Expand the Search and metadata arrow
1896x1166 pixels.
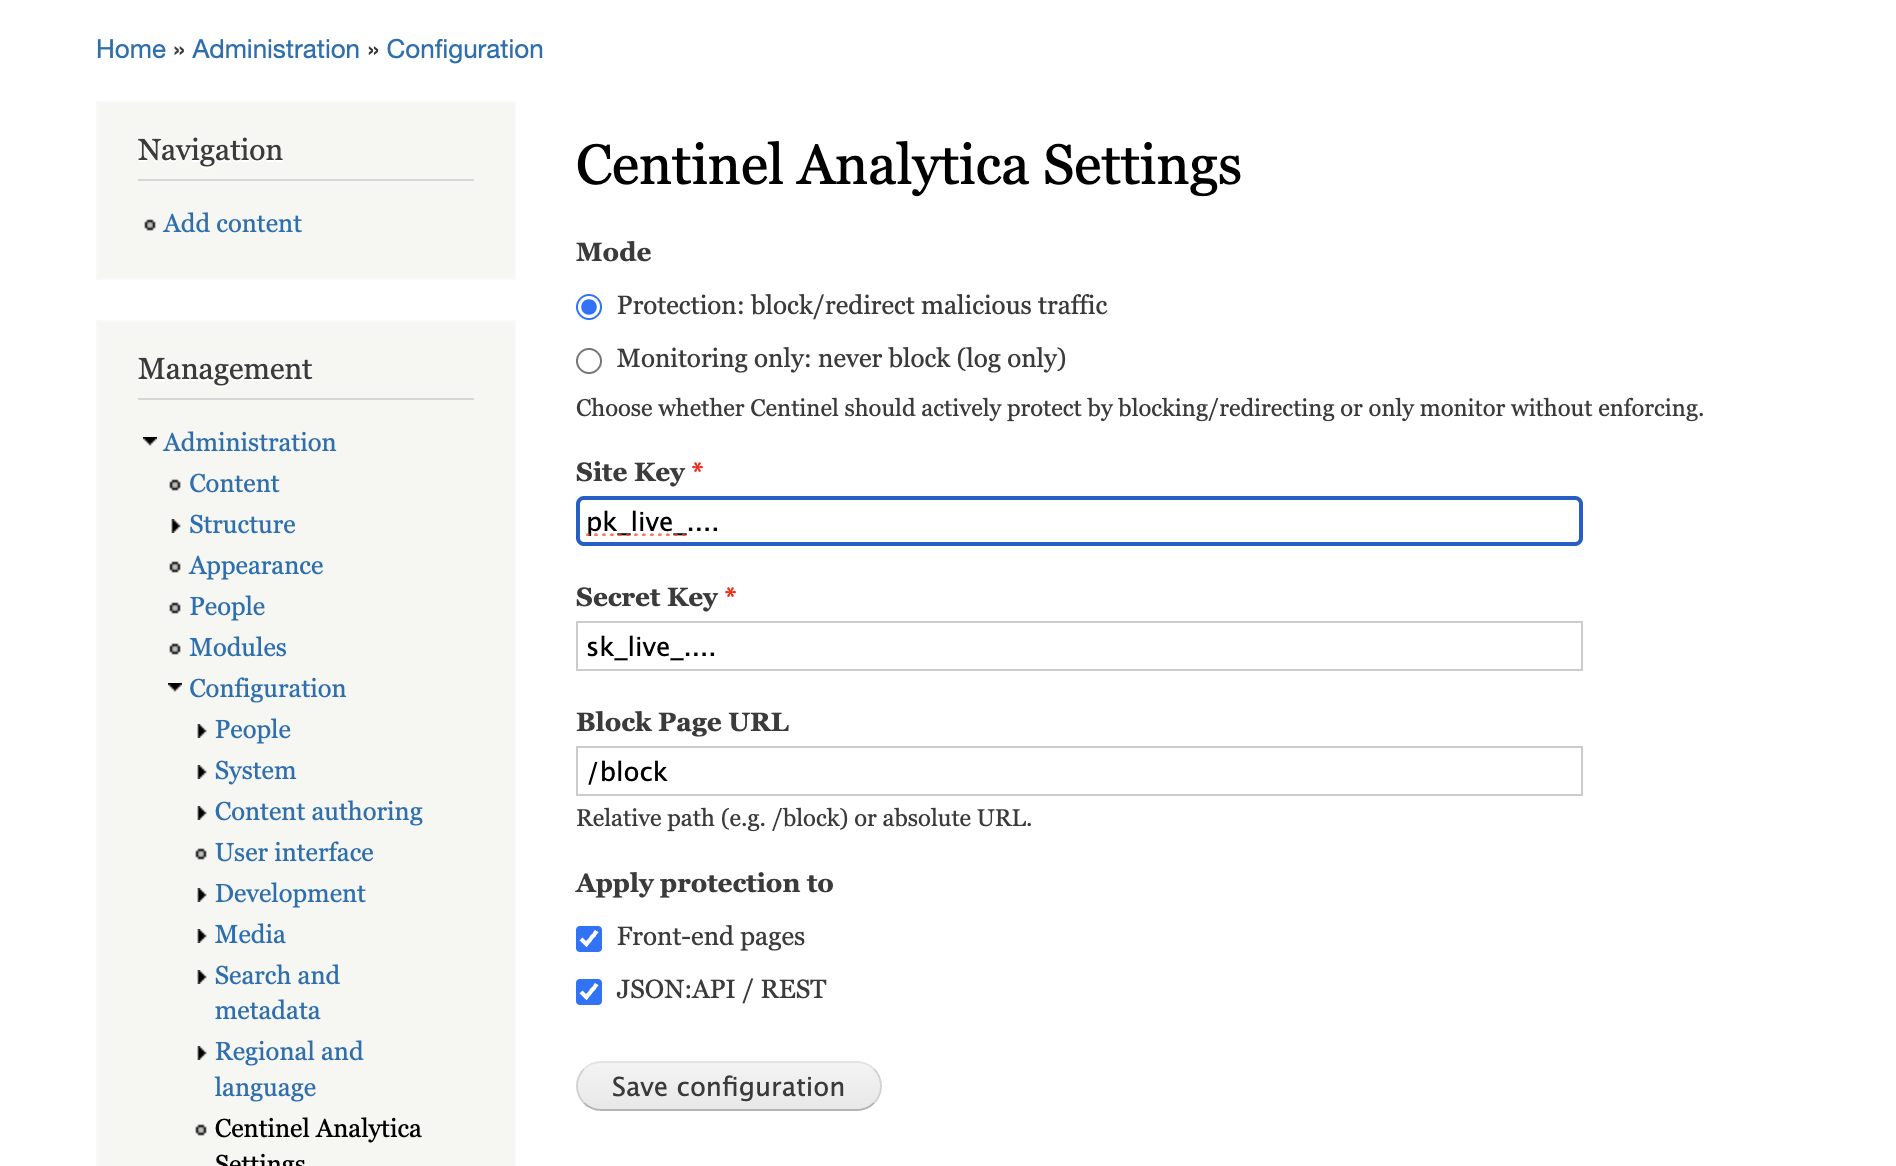click(202, 976)
